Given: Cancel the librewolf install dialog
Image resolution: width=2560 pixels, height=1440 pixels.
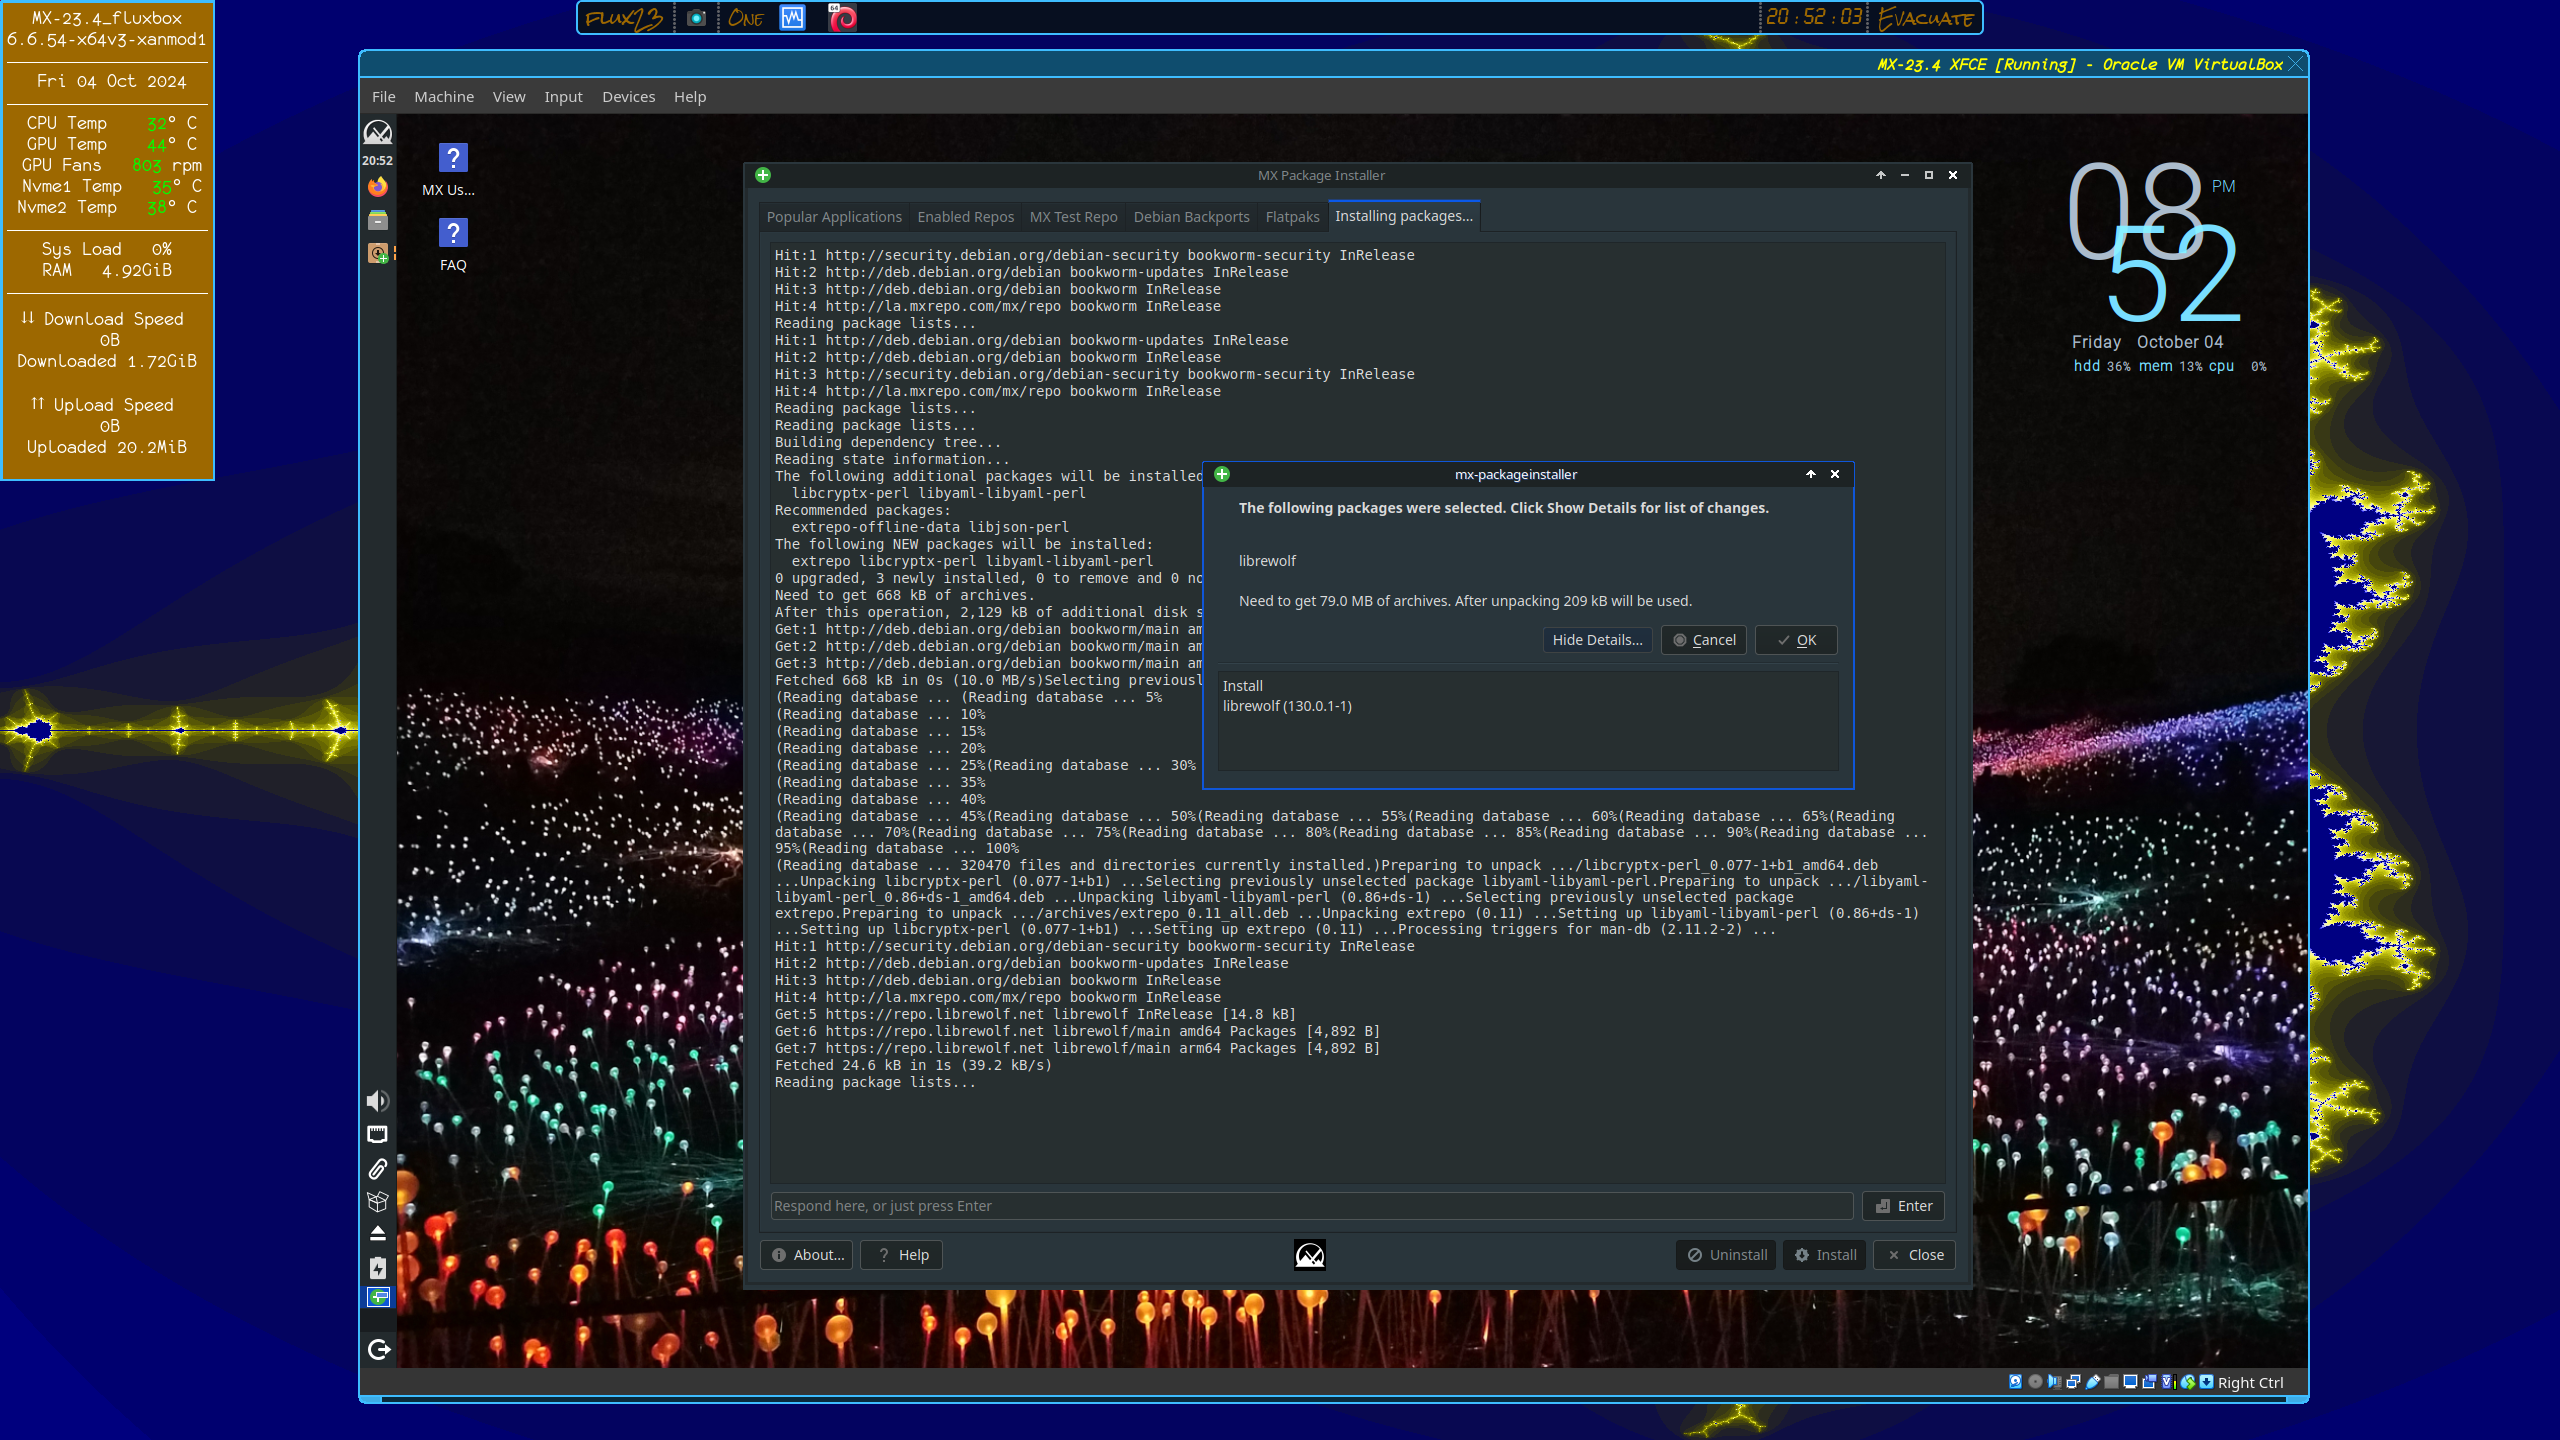Looking at the screenshot, I should click(1704, 640).
